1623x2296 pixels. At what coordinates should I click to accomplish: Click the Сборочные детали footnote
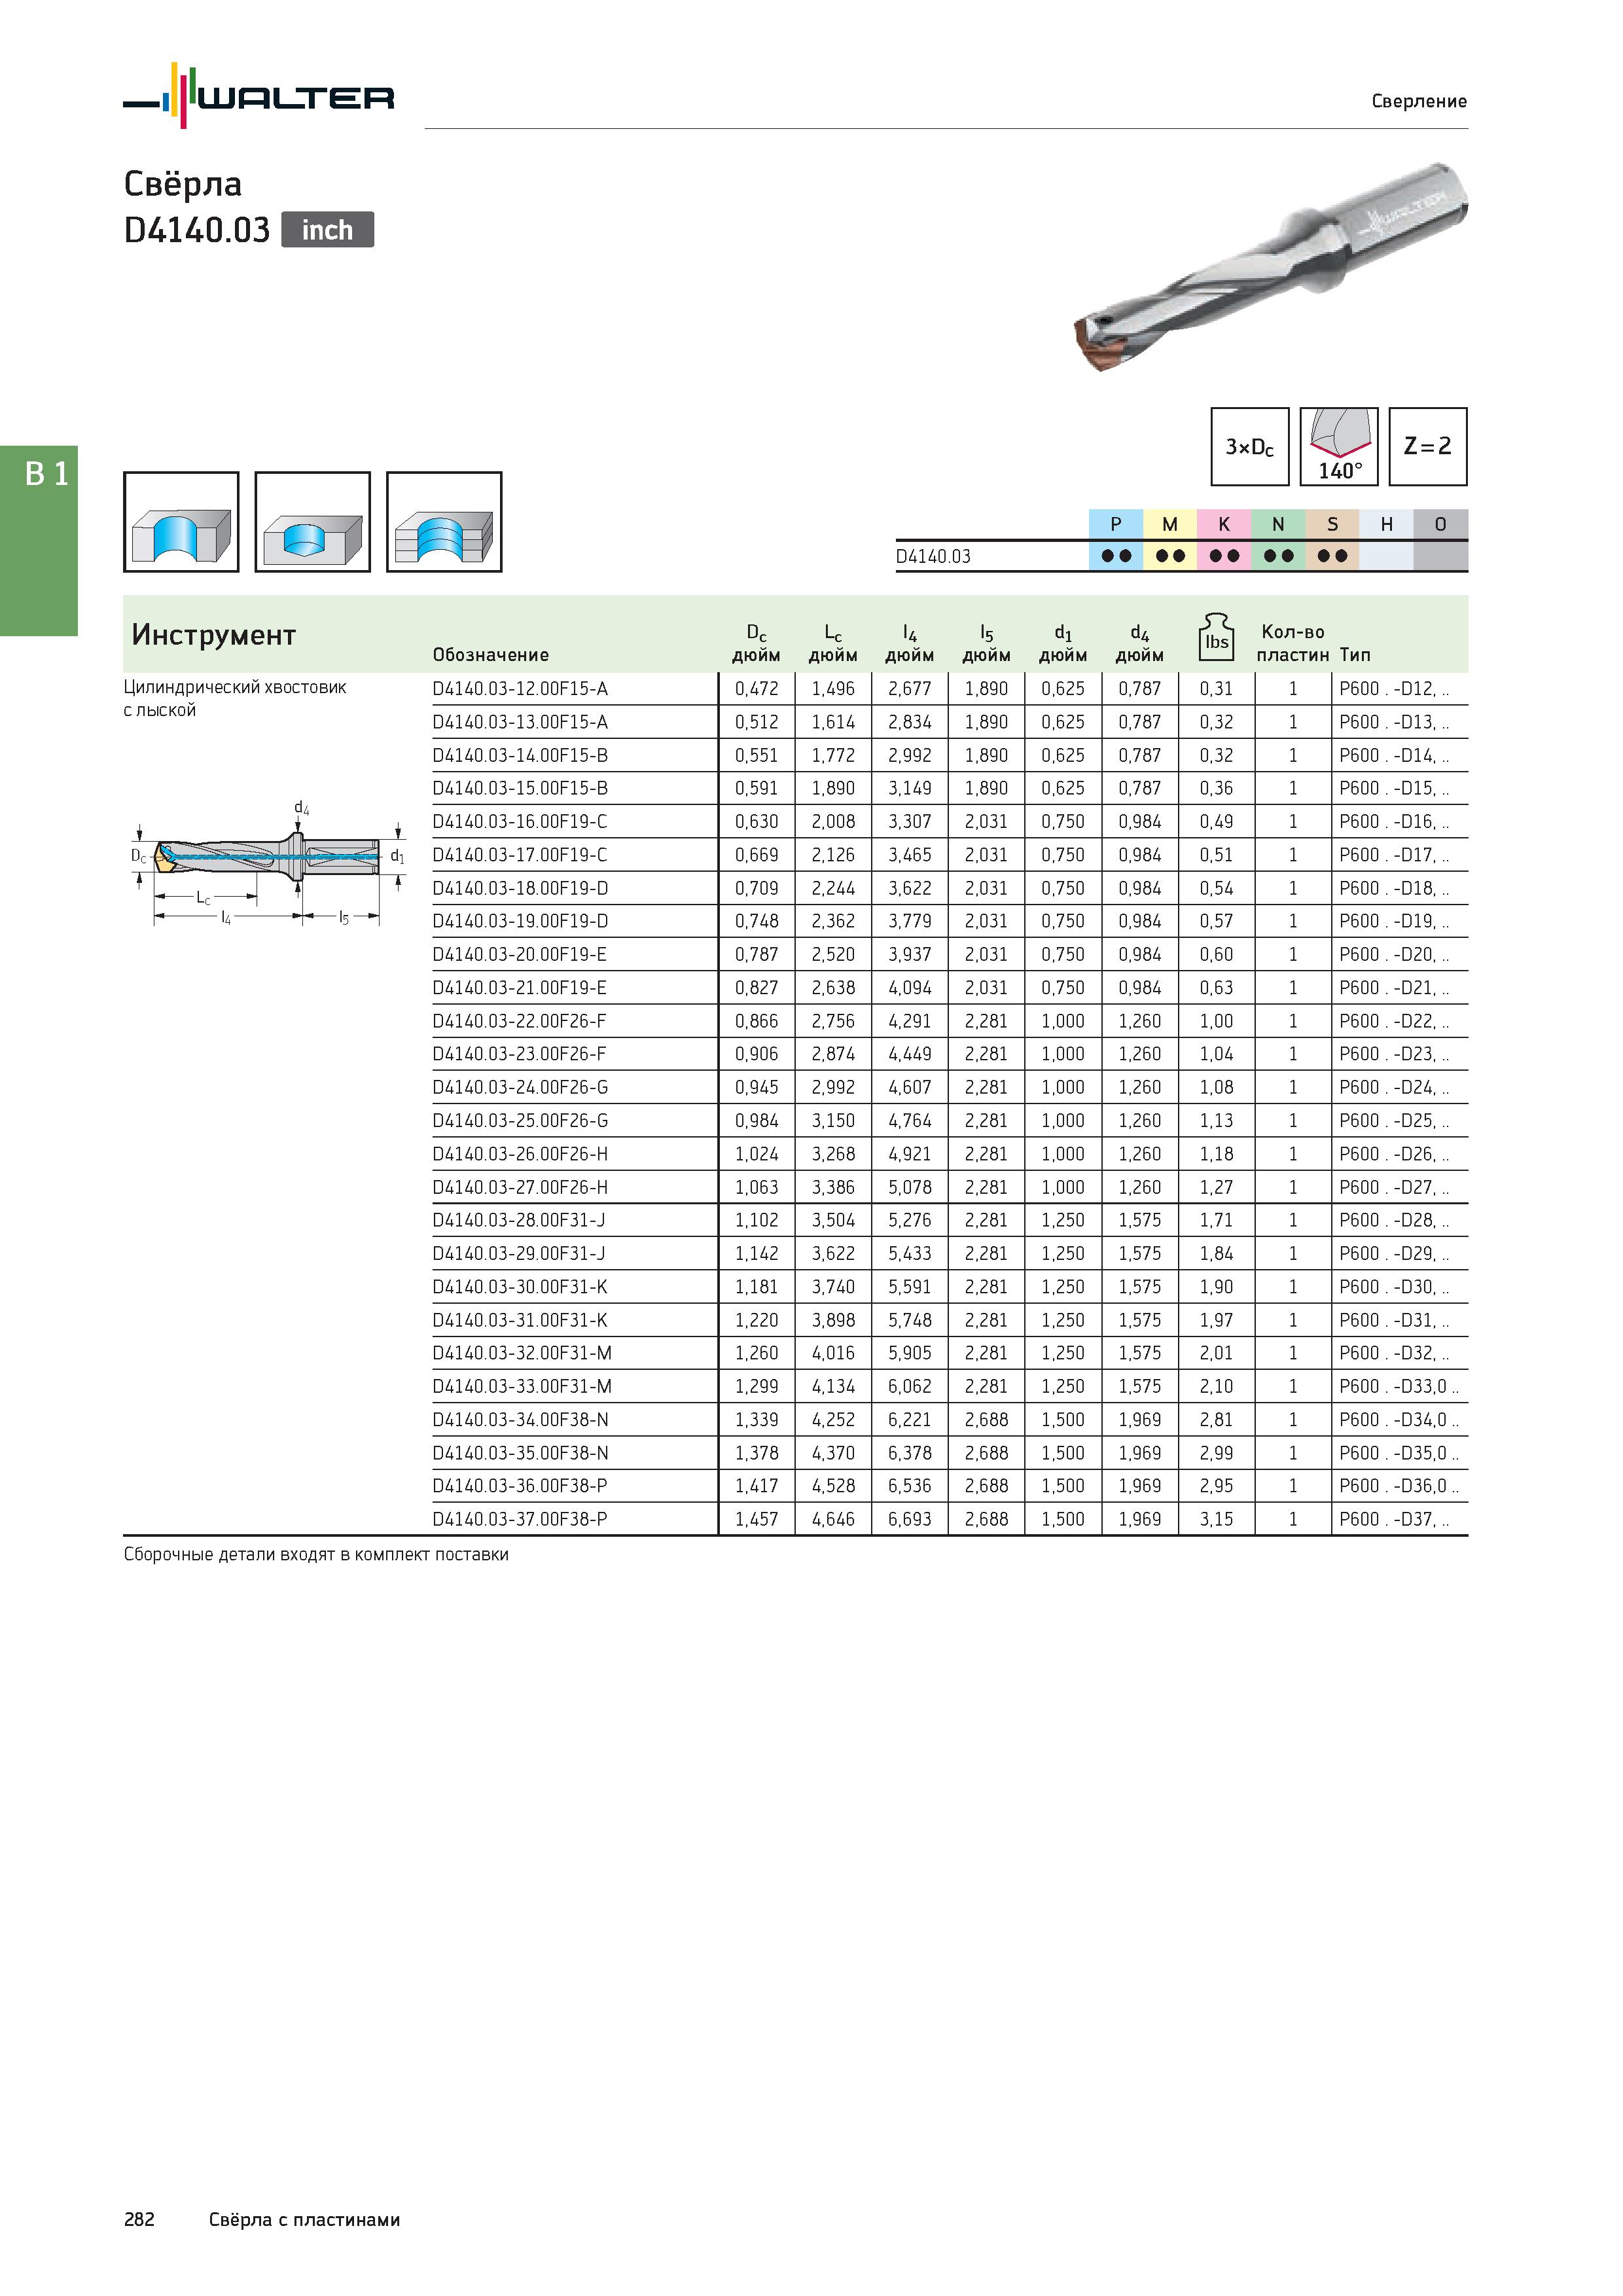[x=316, y=1555]
